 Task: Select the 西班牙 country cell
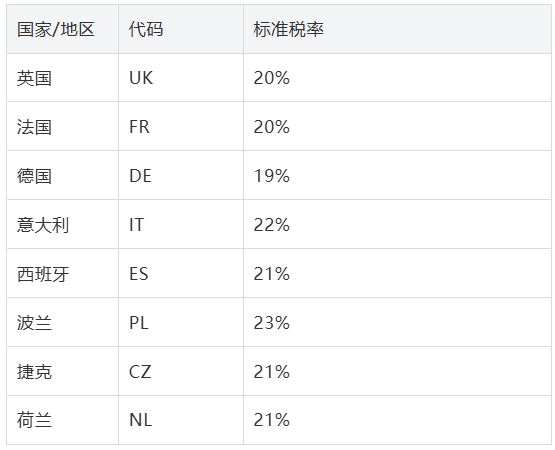pyautogui.click(x=63, y=274)
